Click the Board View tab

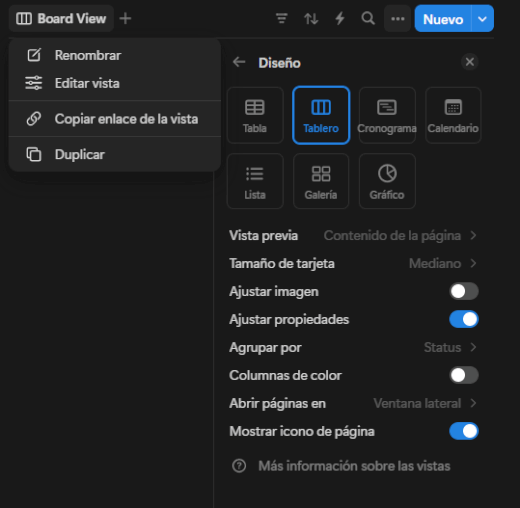61,19
